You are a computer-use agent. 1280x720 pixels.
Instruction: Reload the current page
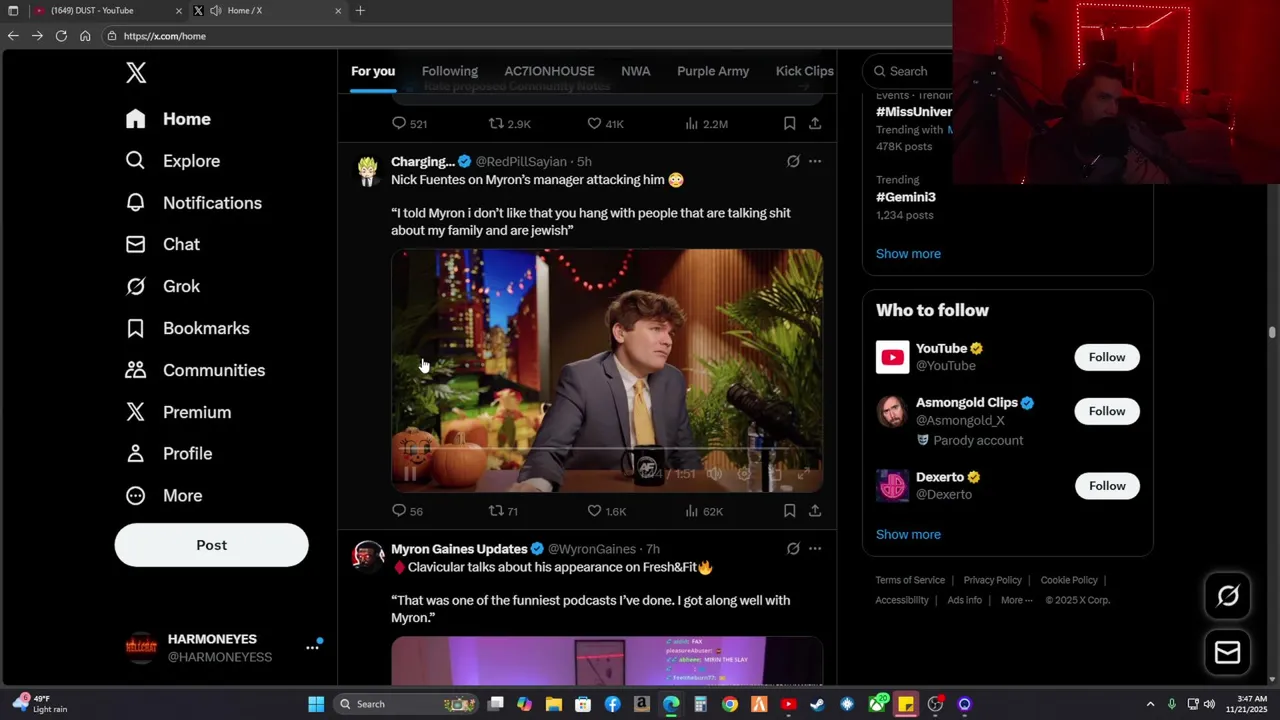61,36
